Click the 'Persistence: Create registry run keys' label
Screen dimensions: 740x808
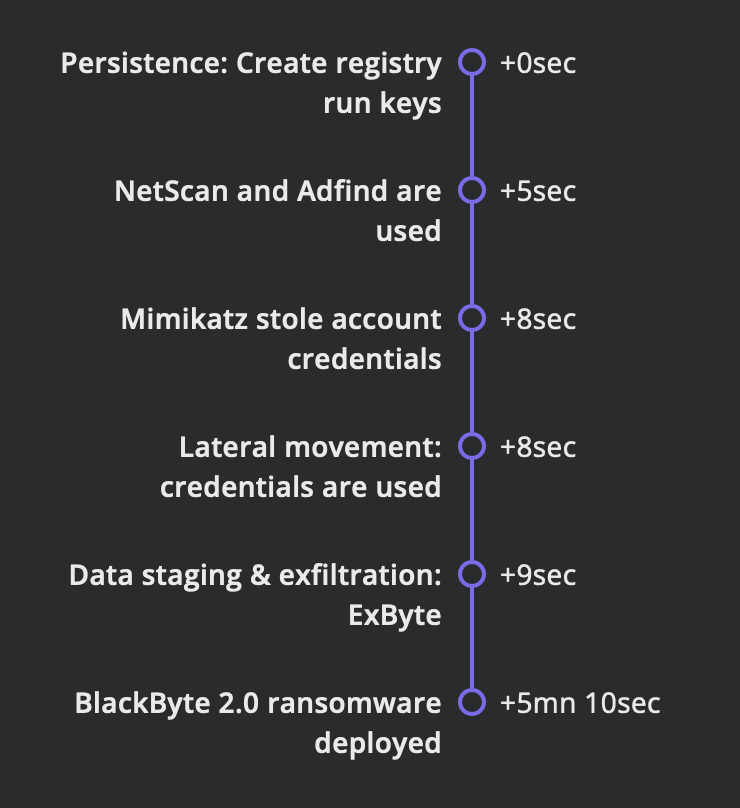[251, 83]
